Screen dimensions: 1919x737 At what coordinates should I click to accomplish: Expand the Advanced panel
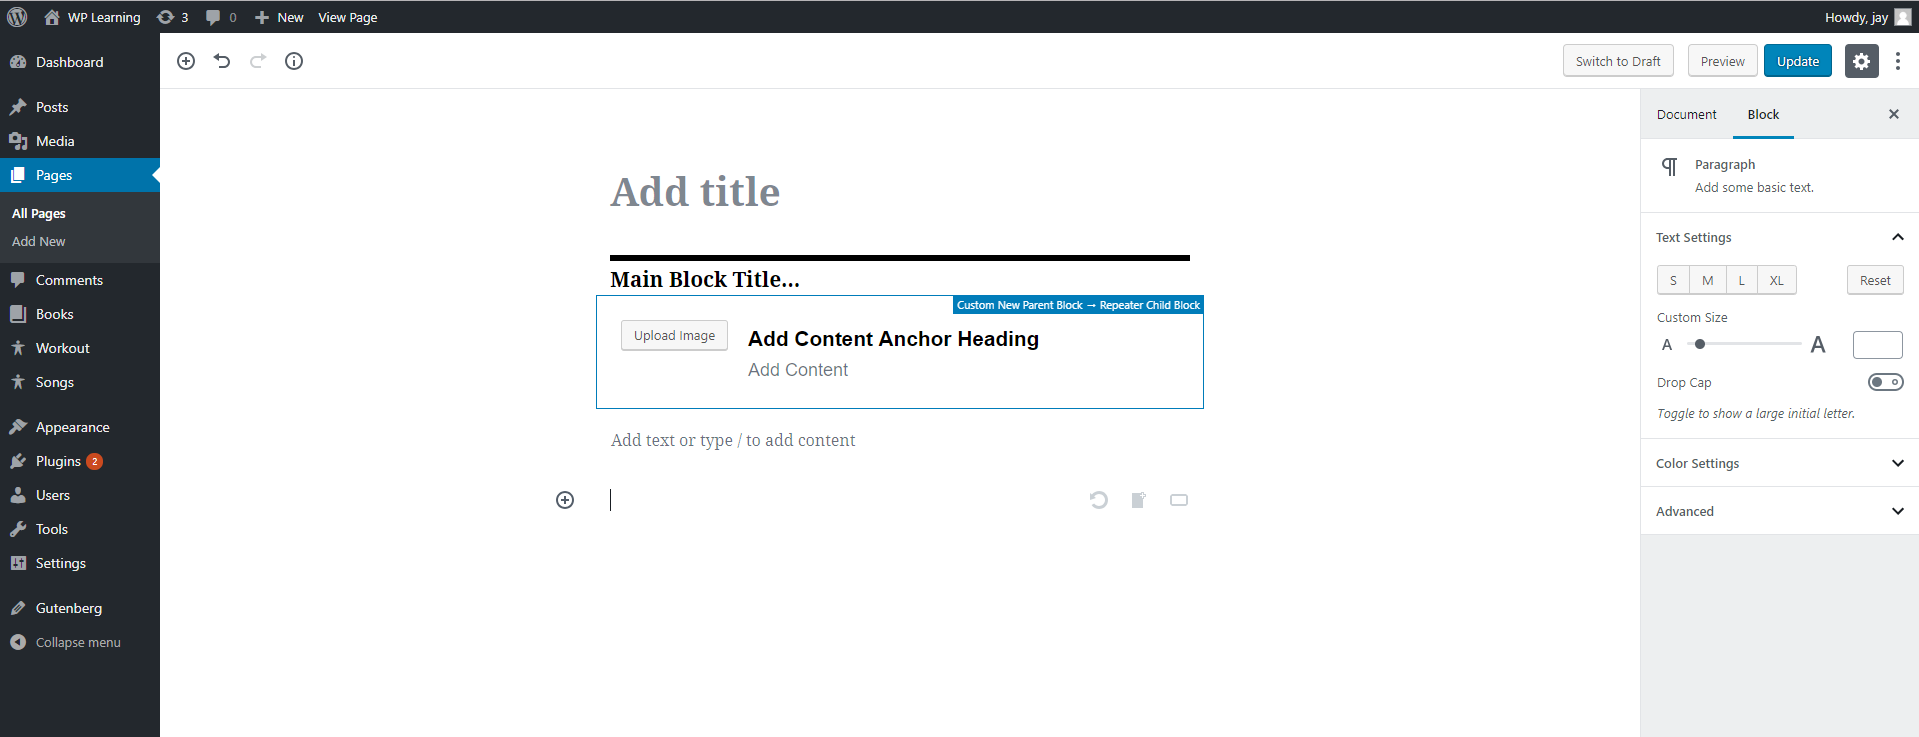1780,511
